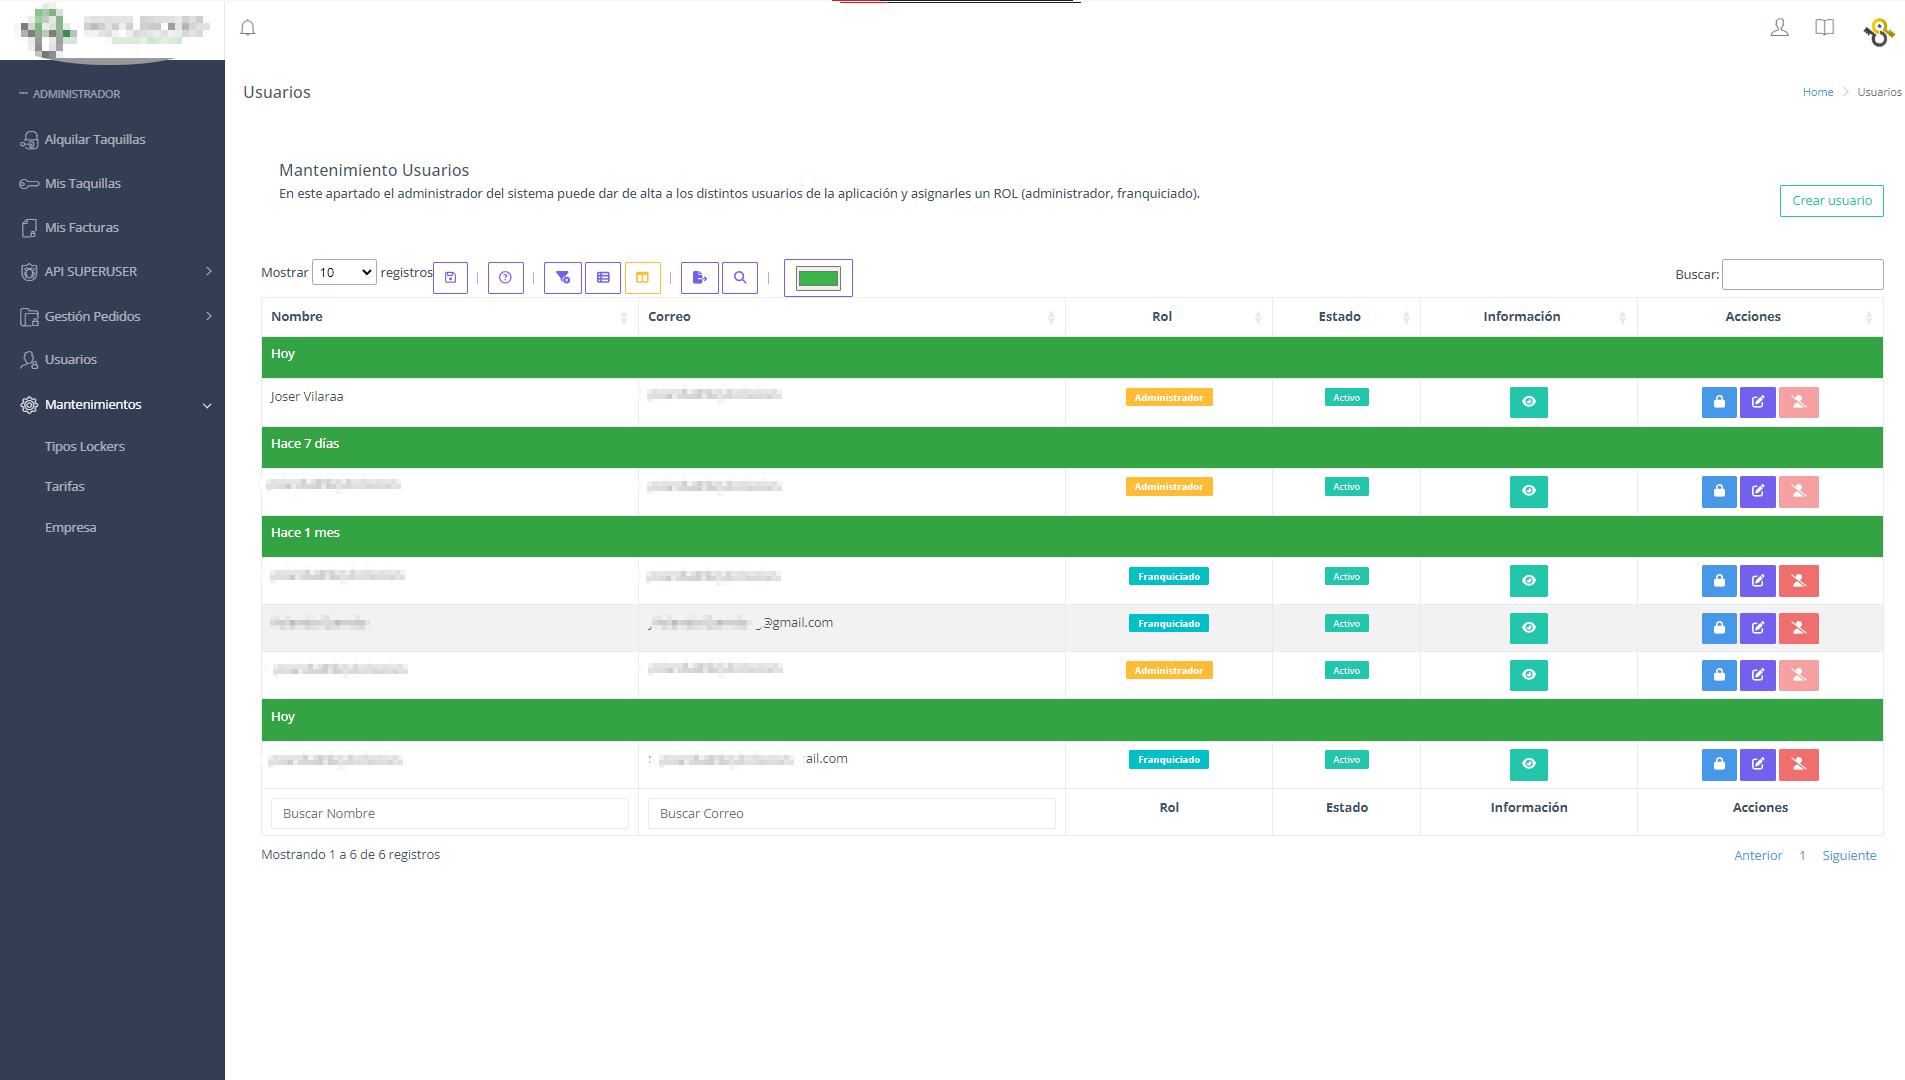The width and height of the screenshot is (1905, 1080).
Task: Edit the gmail.com Franquiciado user row
Action: (1757, 628)
